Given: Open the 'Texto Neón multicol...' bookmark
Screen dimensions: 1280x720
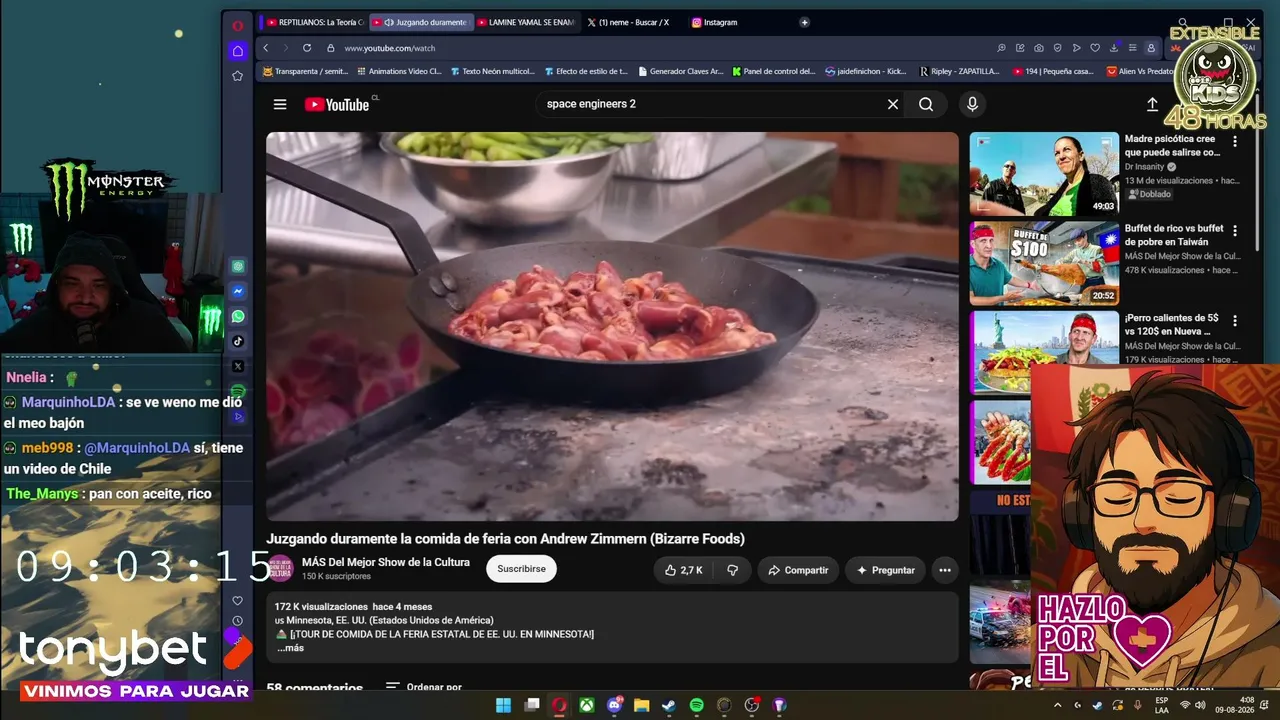Looking at the screenshot, I should 492,72.
